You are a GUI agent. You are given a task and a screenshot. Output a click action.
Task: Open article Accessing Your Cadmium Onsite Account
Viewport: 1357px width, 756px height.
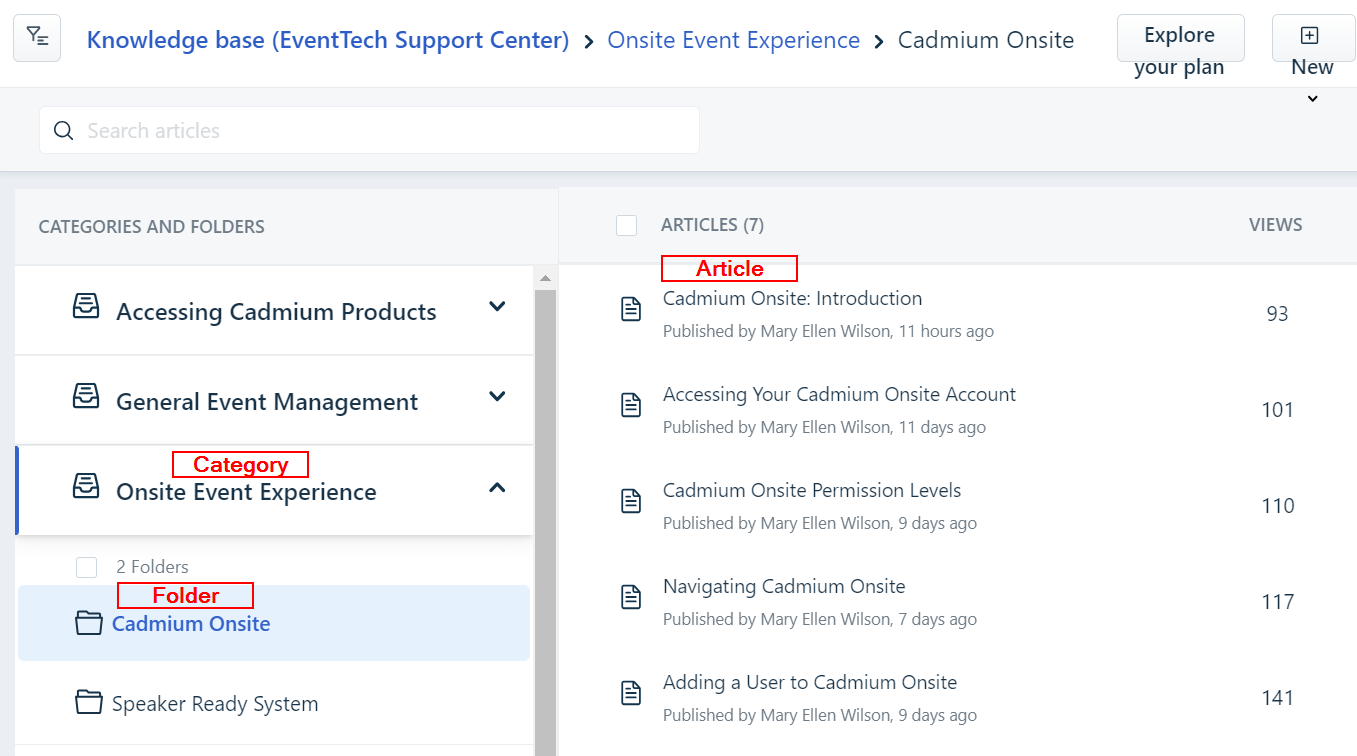(839, 394)
